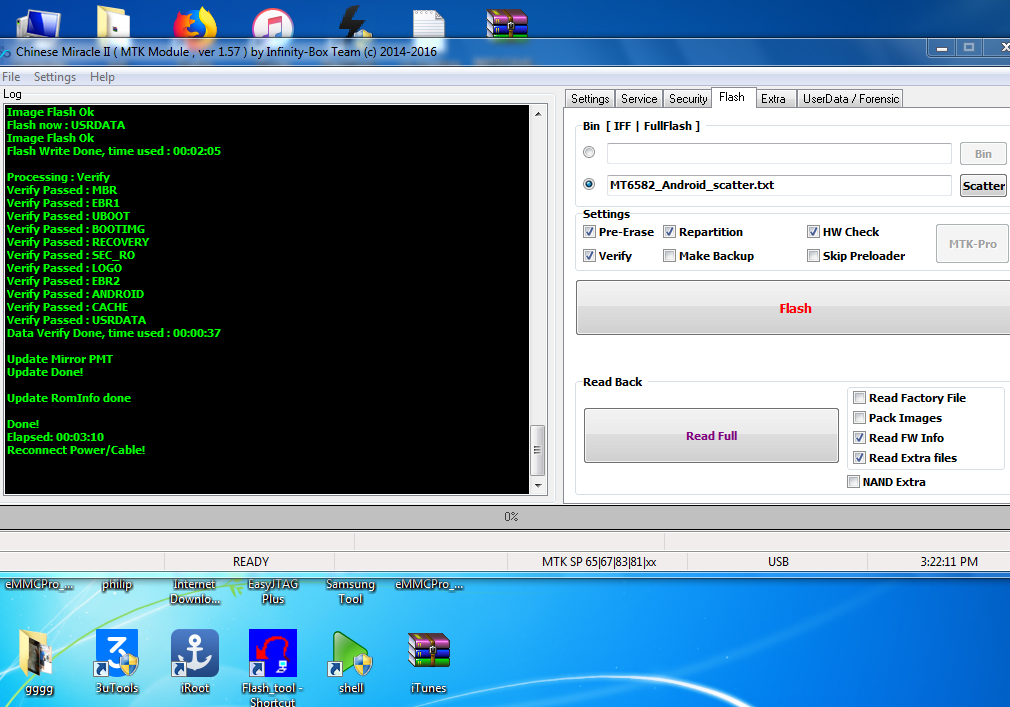Toggle the Read FW Info checkbox

point(859,438)
